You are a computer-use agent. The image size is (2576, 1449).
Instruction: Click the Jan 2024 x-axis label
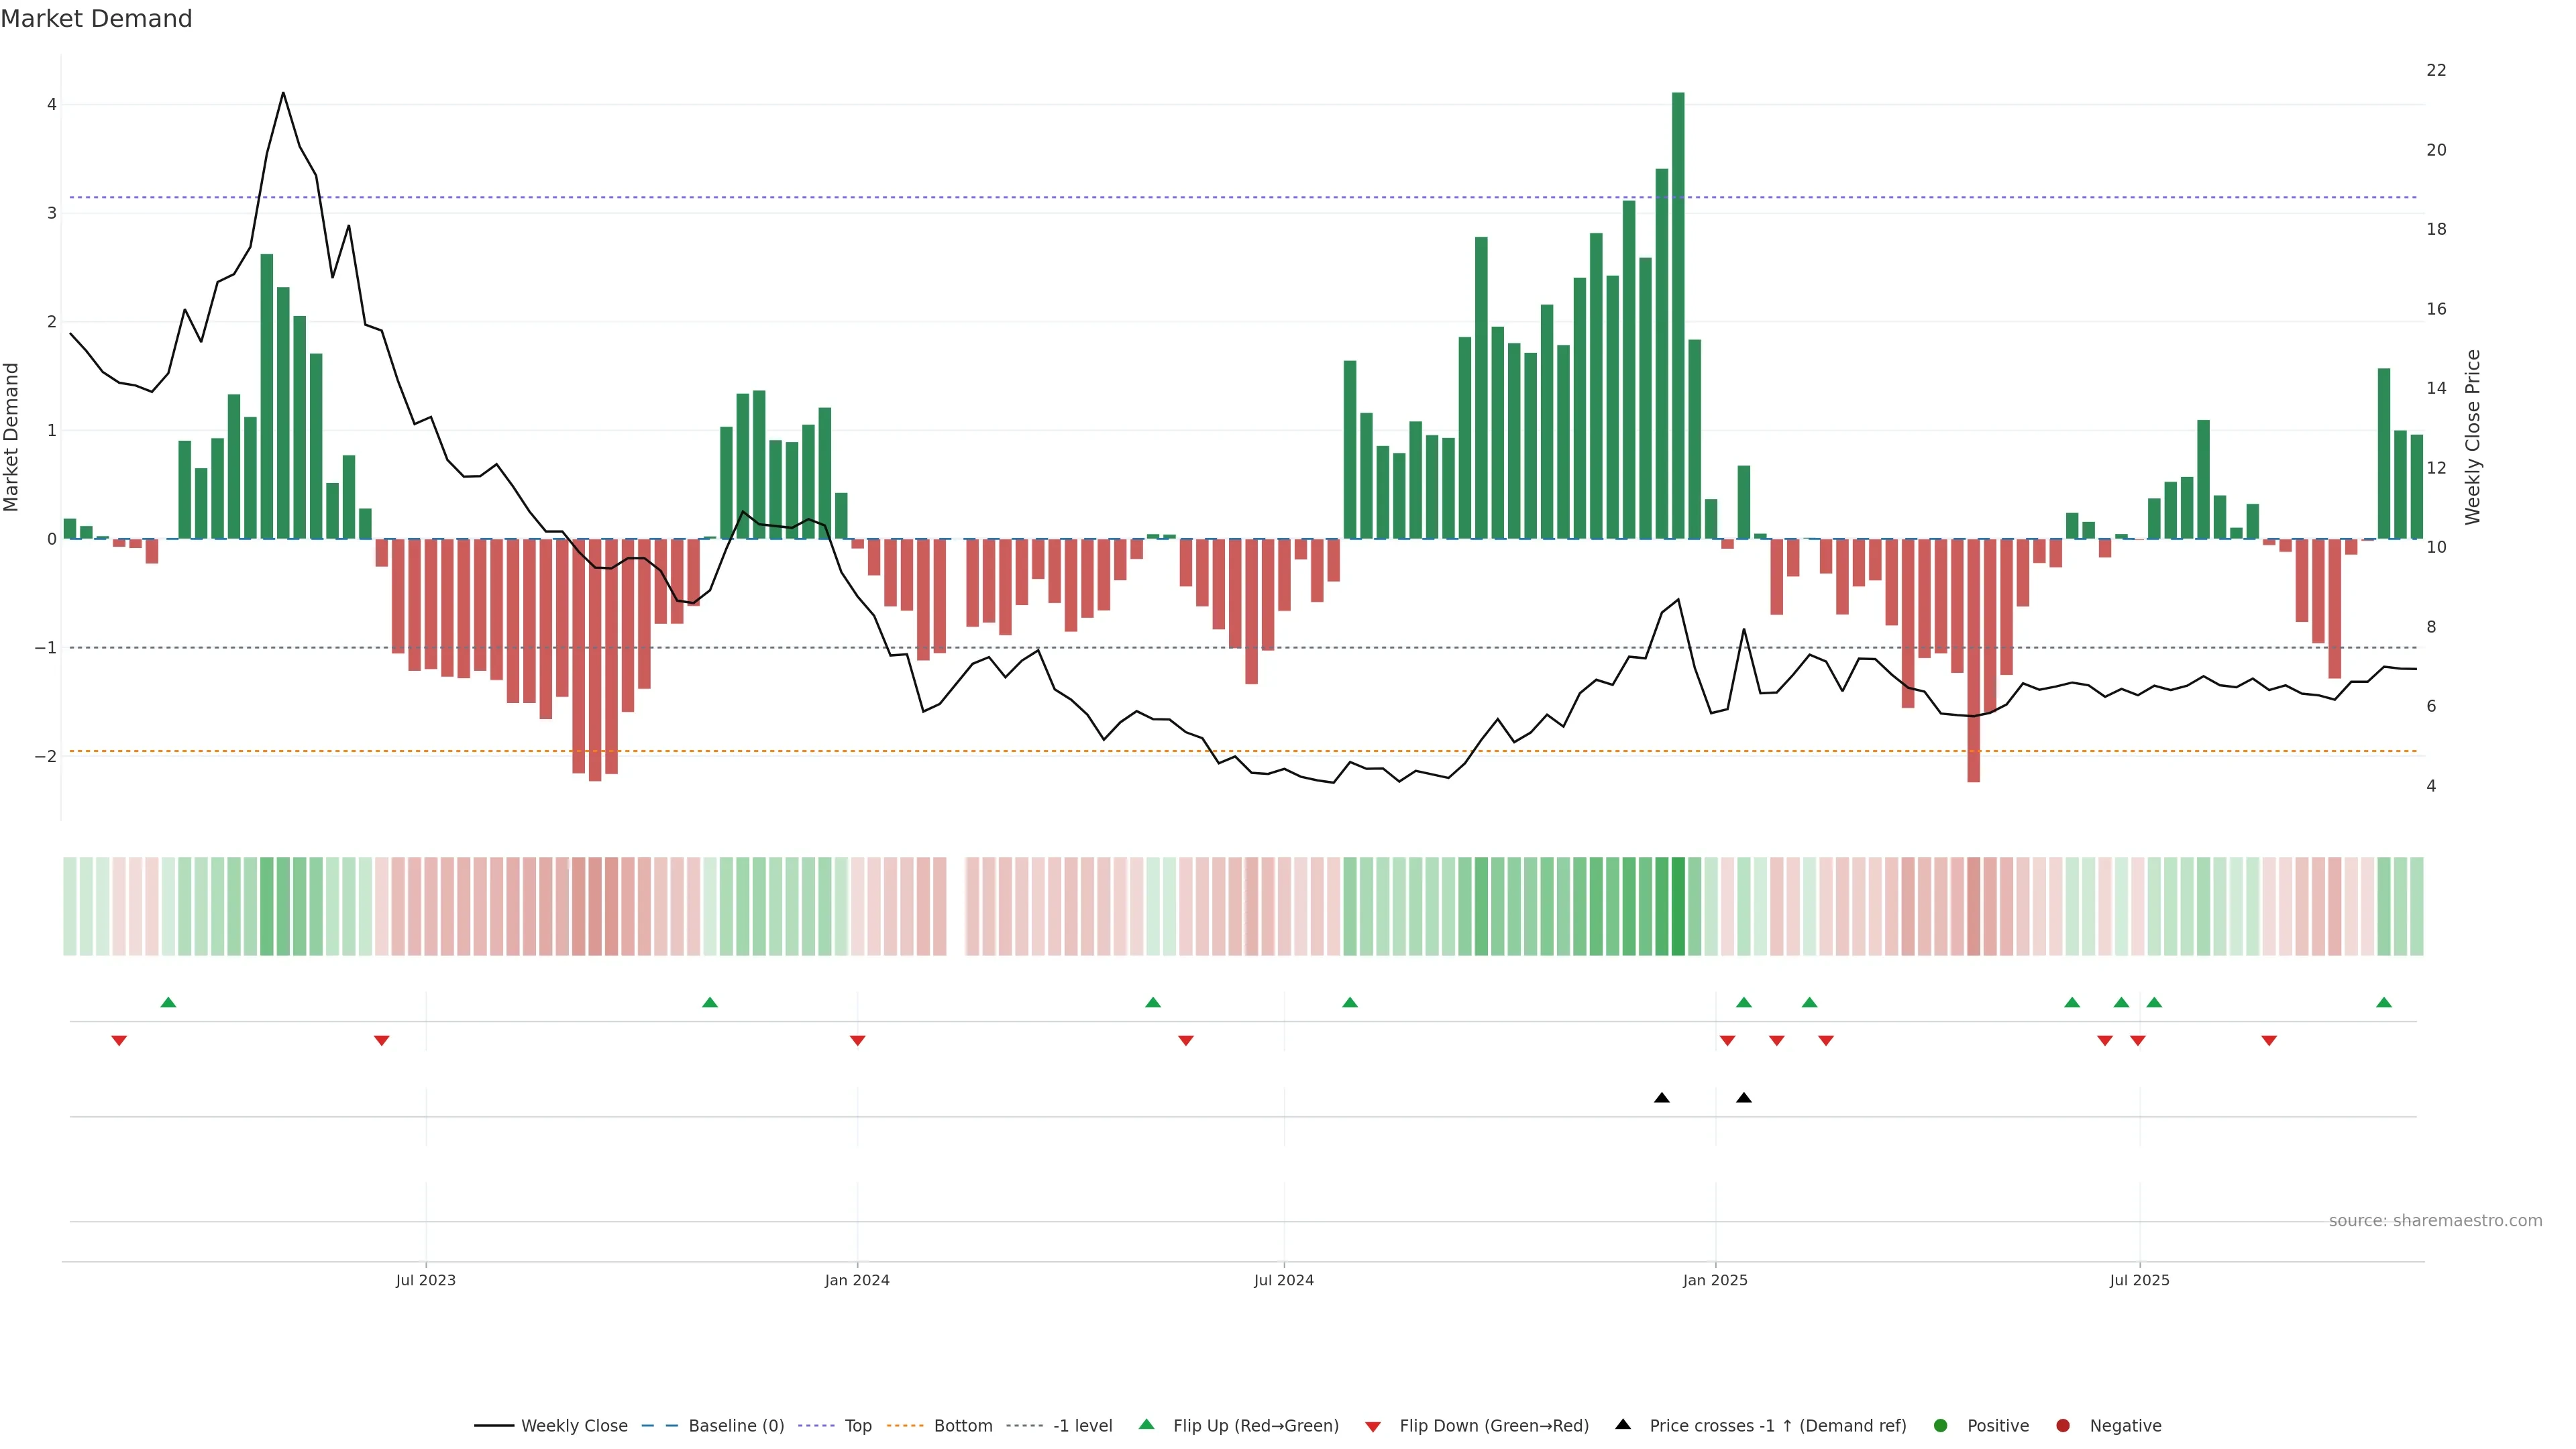[857, 1280]
